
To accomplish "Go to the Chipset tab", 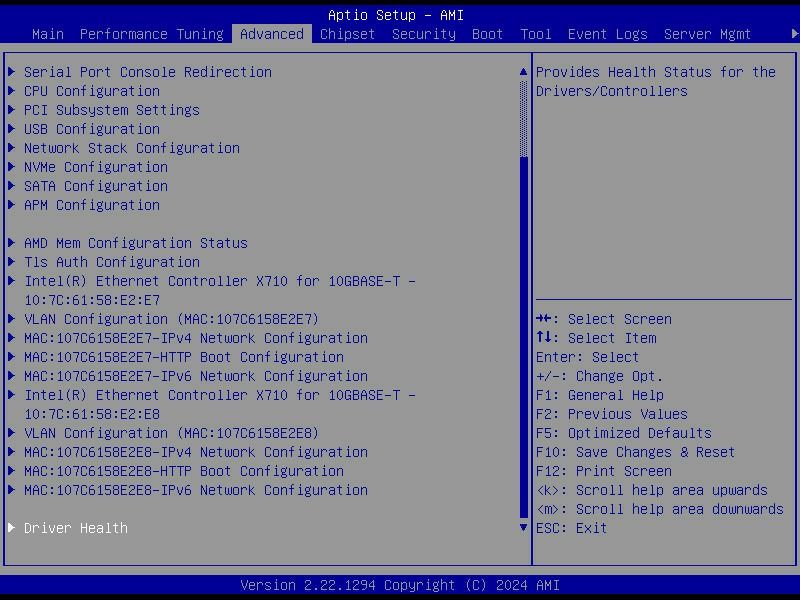I will [x=347, y=34].
